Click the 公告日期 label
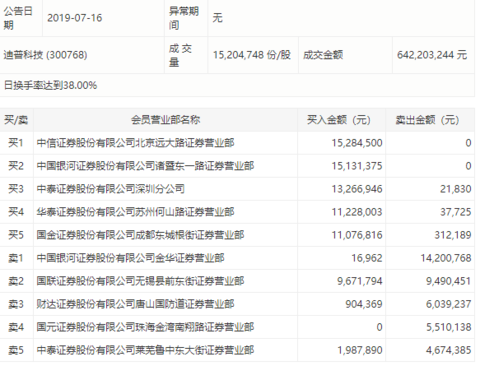The width and height of the screenshot is (480, 366). click(18, 18)
